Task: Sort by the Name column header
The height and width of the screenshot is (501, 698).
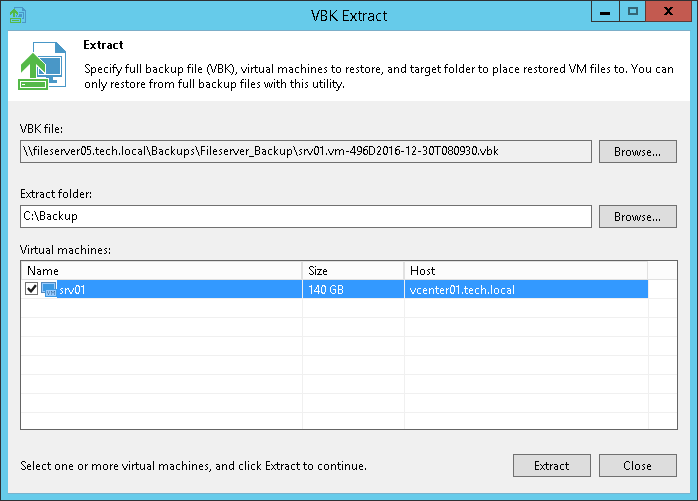Action: tap(161, 270)
